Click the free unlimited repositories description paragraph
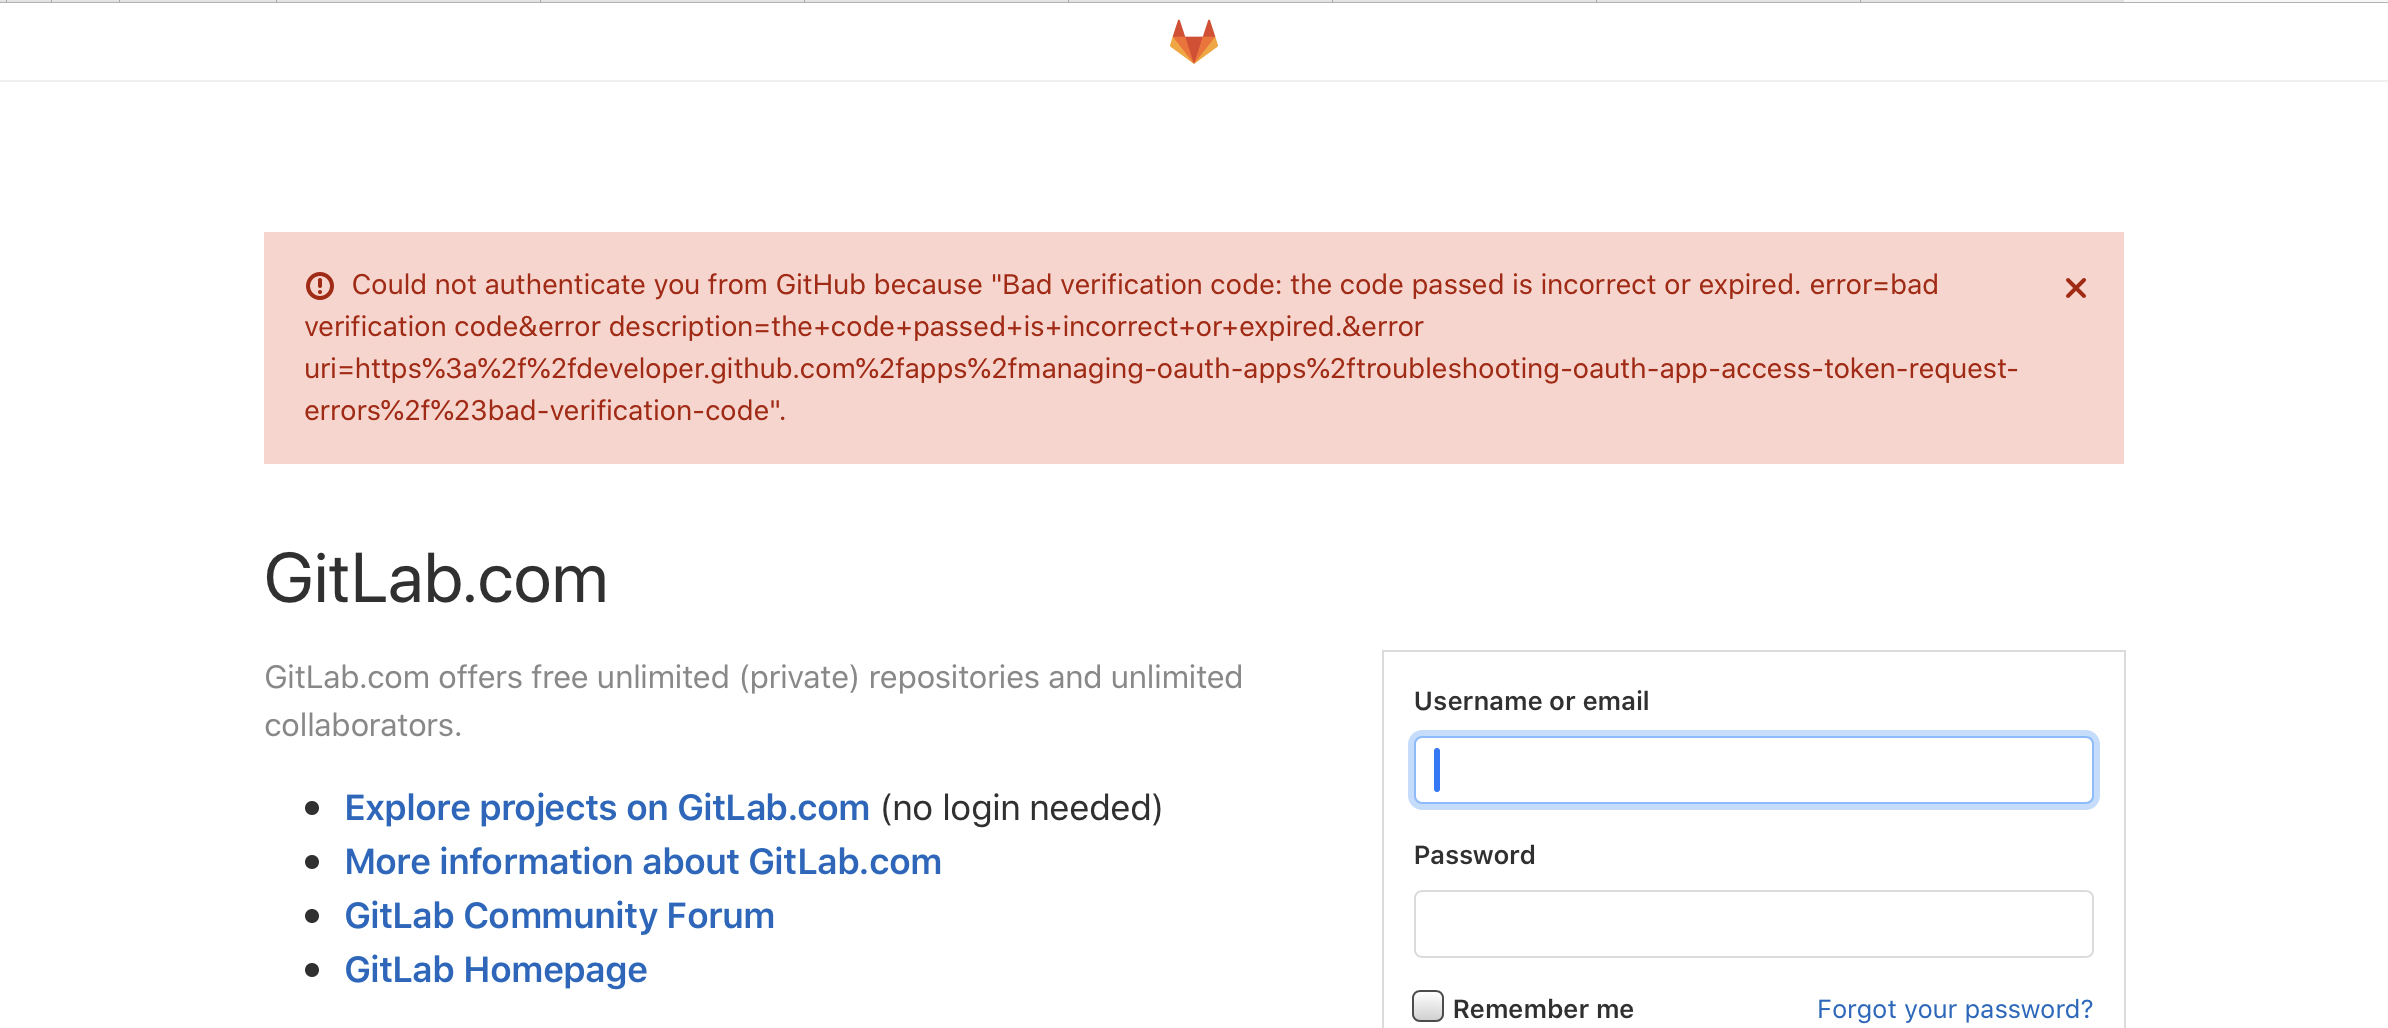Image resolution: width=2388 pixels, height=1028 pixels. point(753,701)
